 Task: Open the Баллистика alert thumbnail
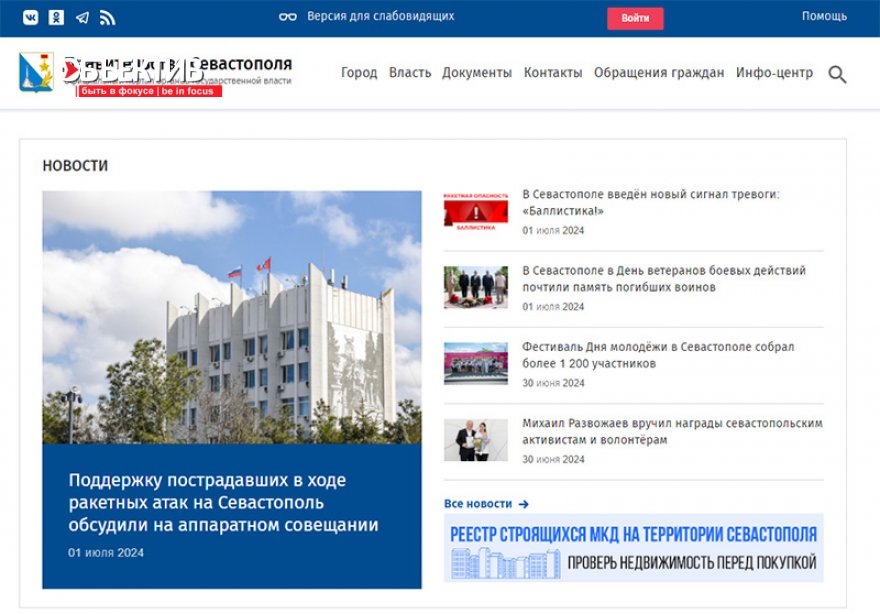[476, 210]
